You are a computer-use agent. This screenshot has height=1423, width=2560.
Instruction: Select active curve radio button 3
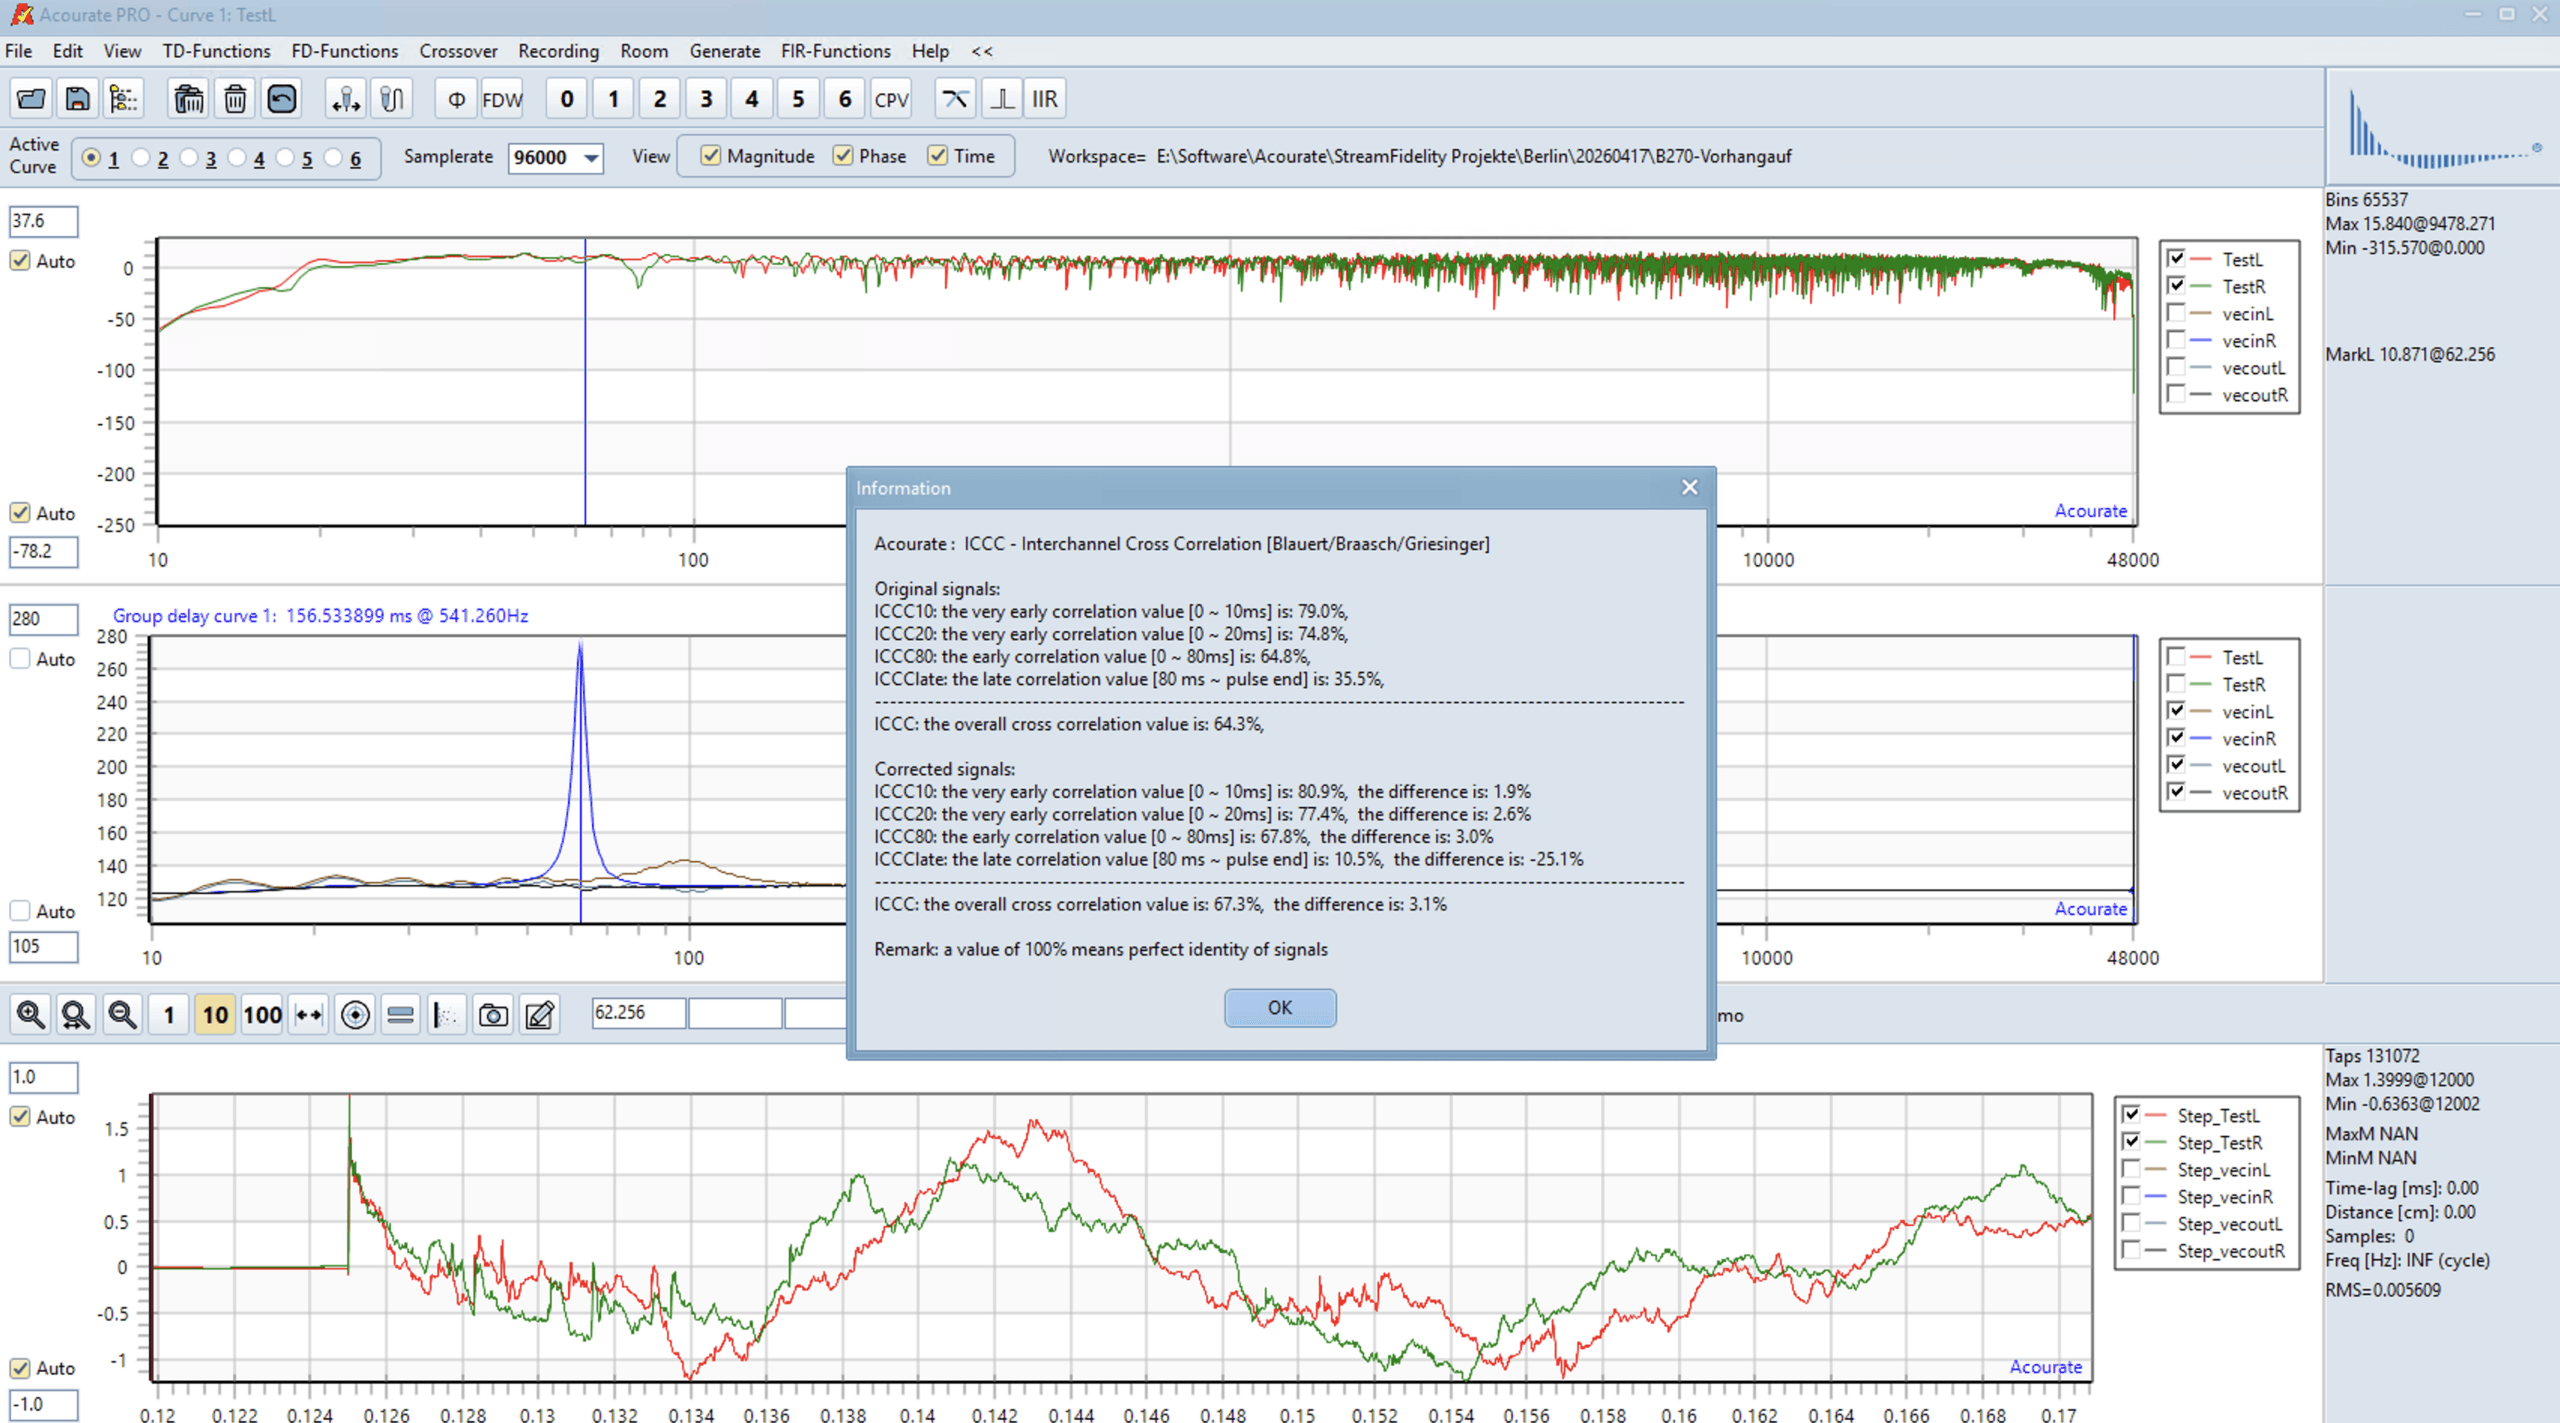click(190, 158)
